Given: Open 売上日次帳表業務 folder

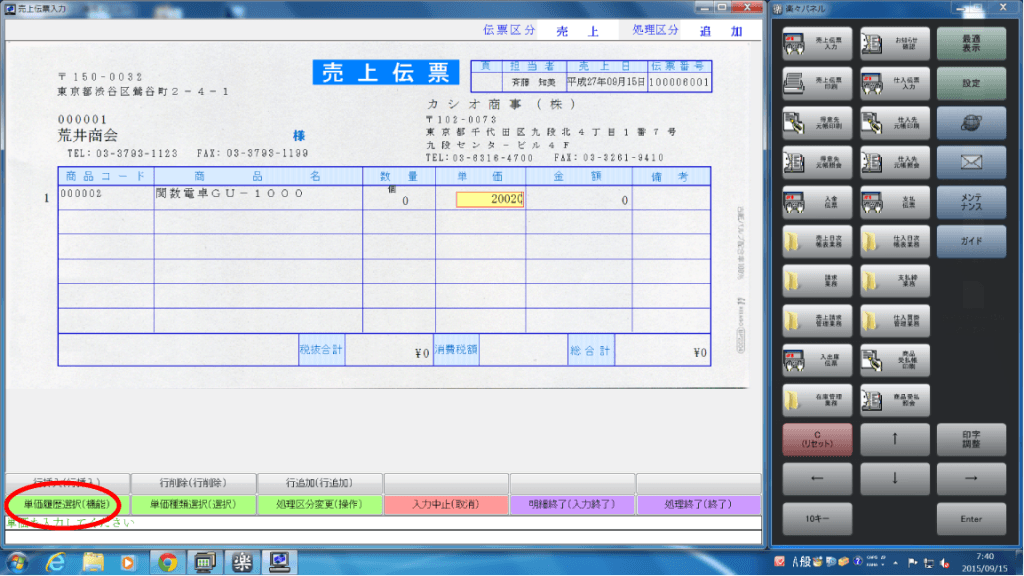Looking at the screenshot, I should [817, 242].
